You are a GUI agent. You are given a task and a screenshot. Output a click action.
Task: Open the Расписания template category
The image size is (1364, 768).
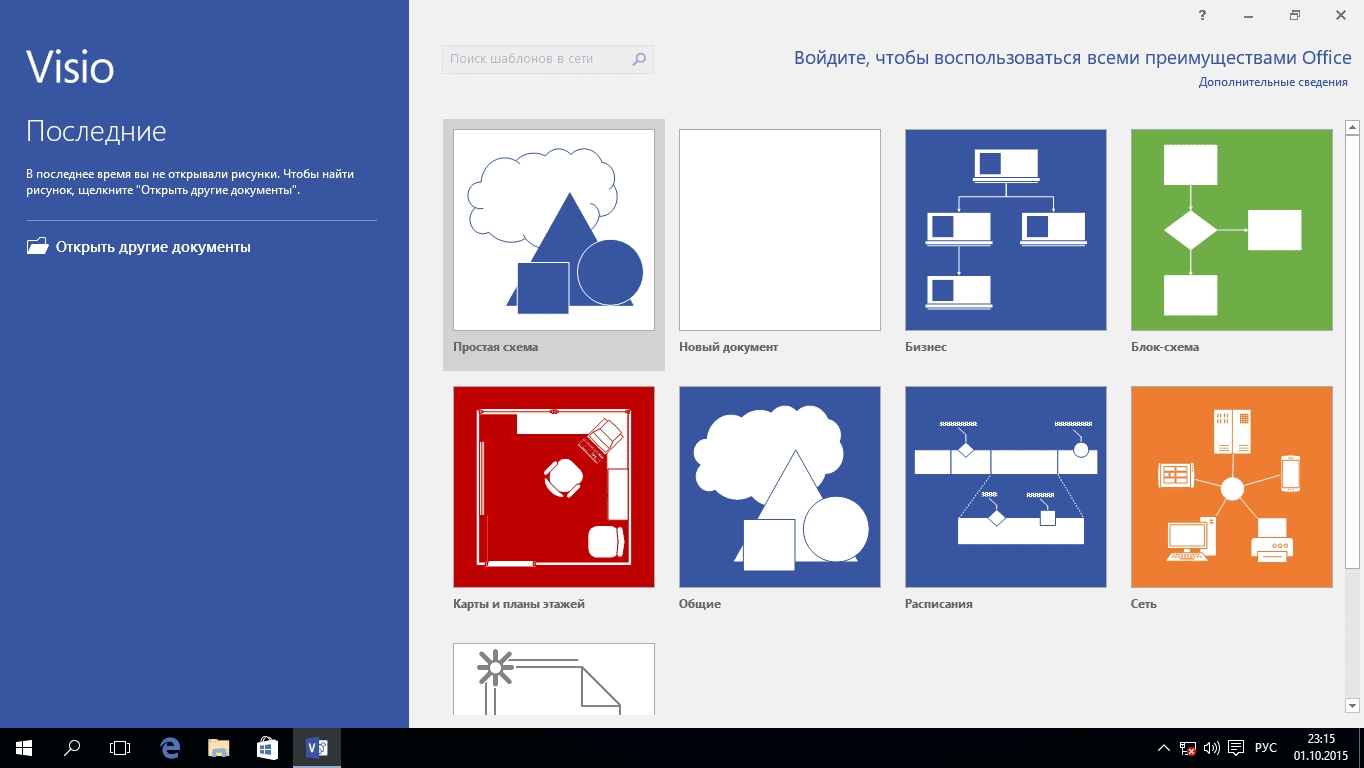1006,487
